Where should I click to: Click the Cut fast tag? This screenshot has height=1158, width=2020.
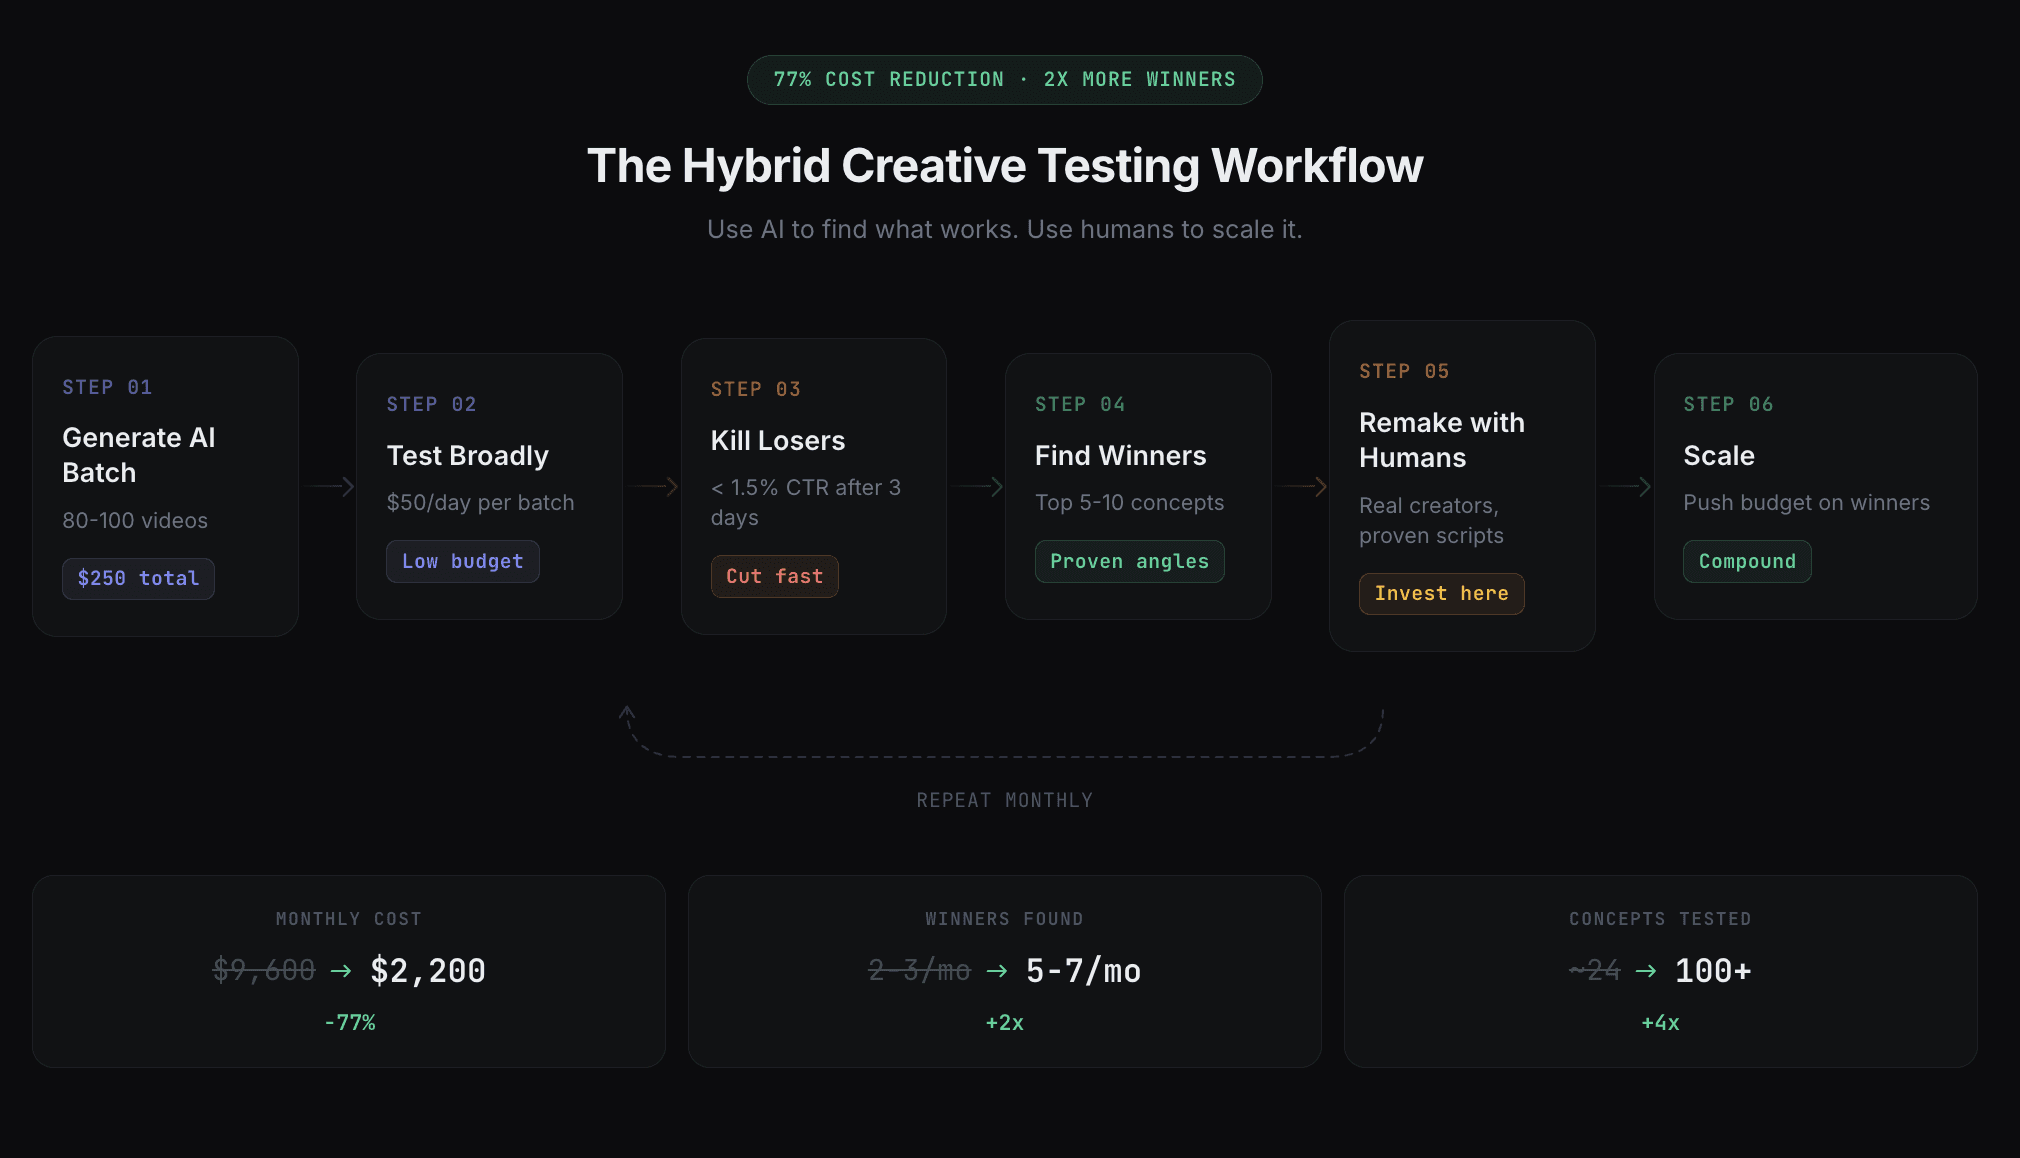[x=774, y=576]
